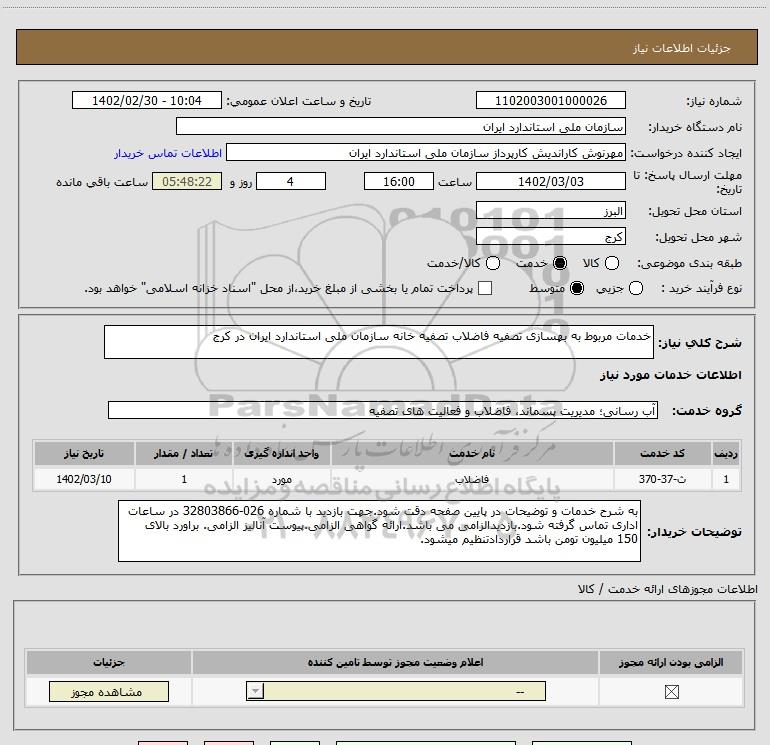Click the service group field آب رسانی
The height and width of the screenshot is (745, 770).
point(383,411)
